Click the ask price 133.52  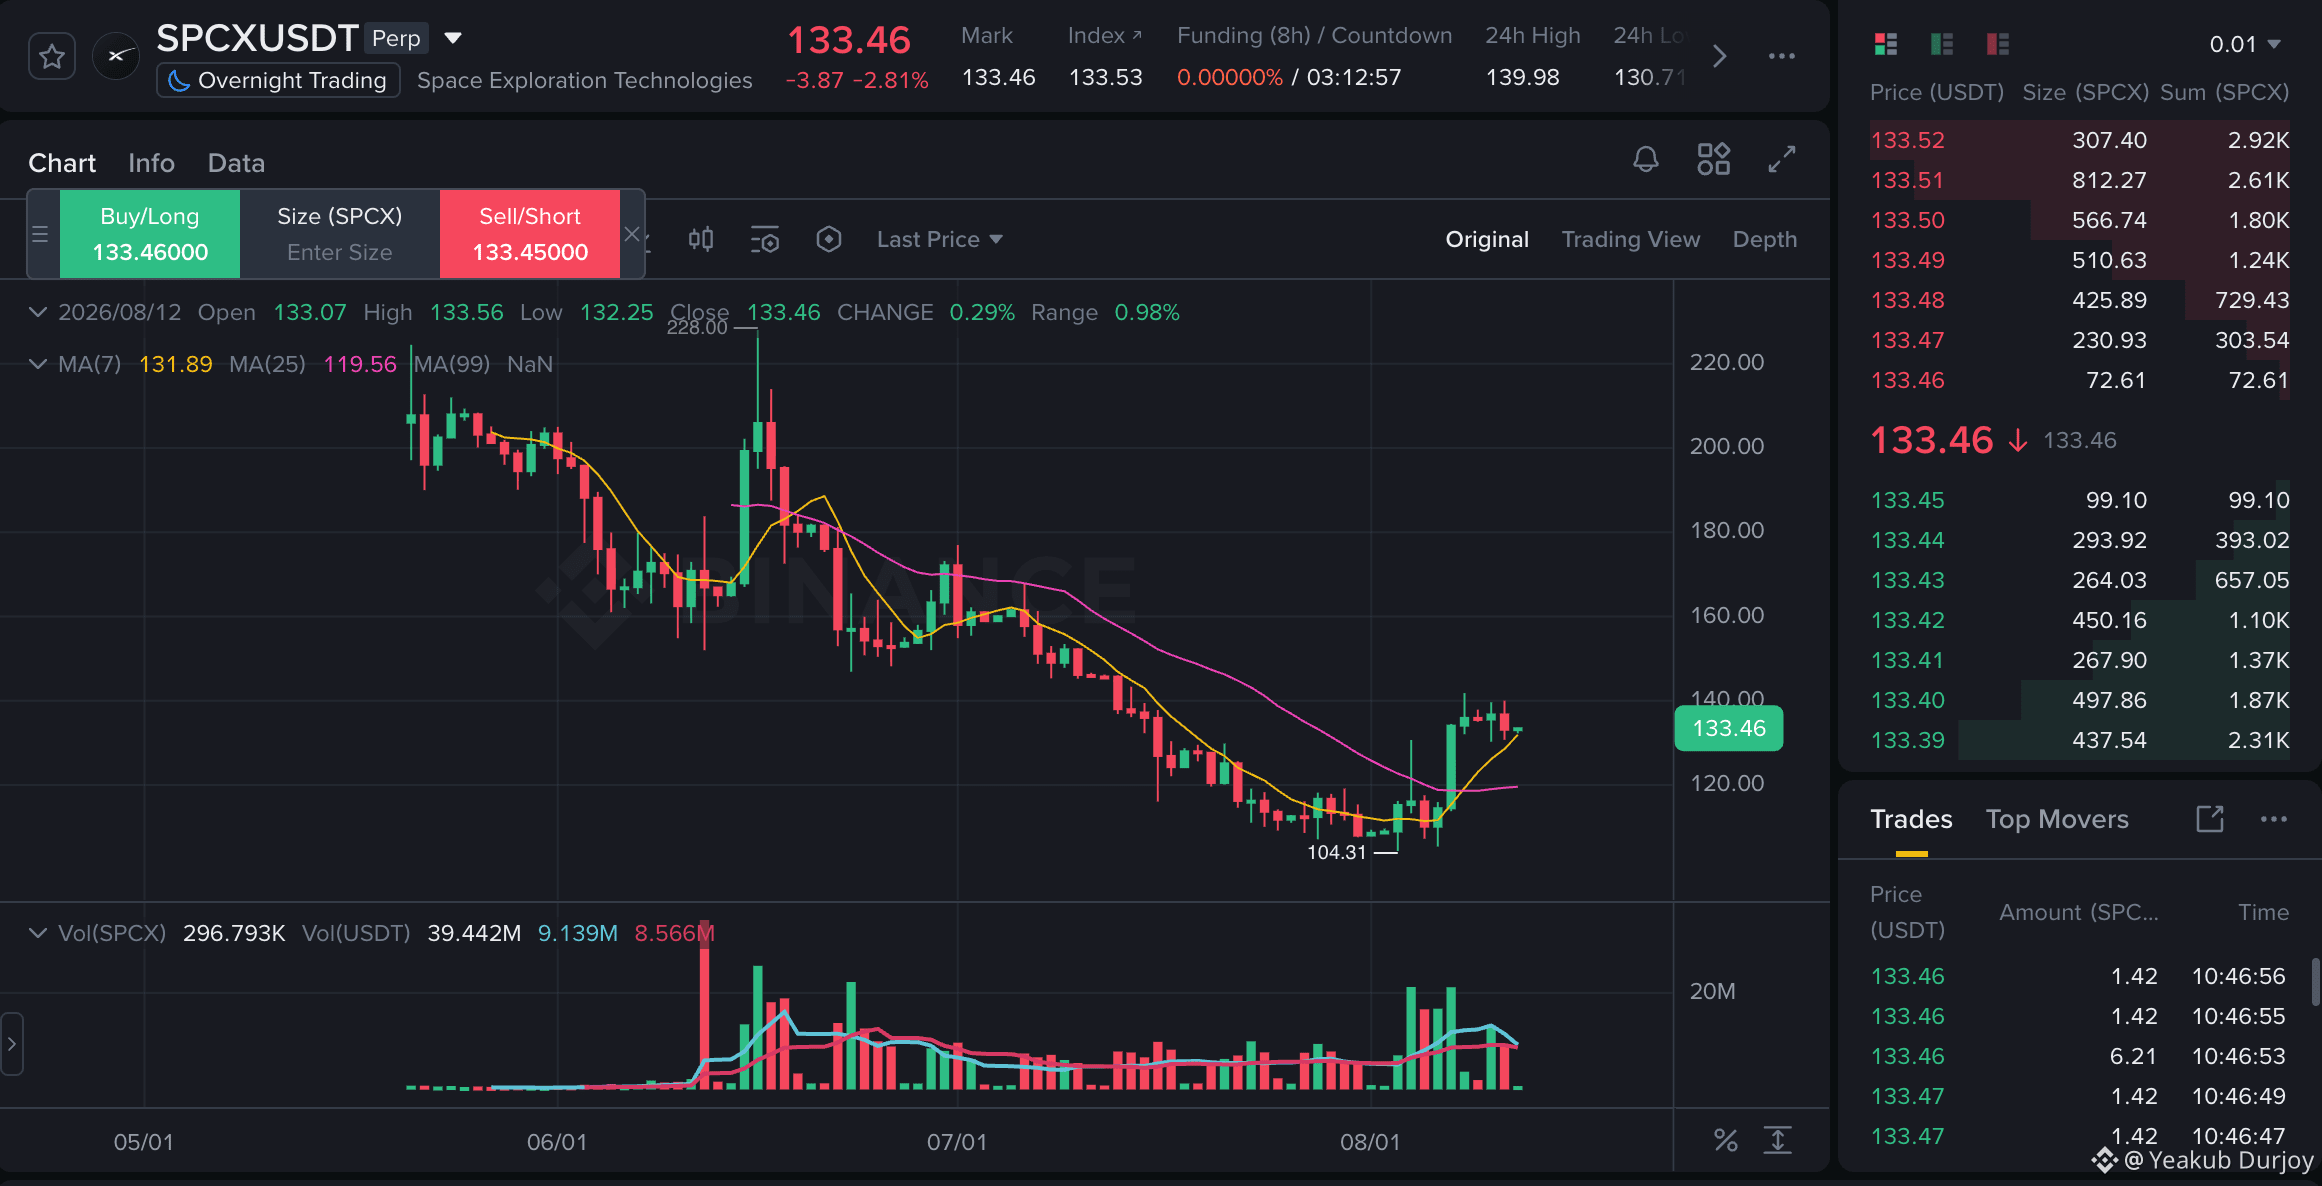point(1908,140)
